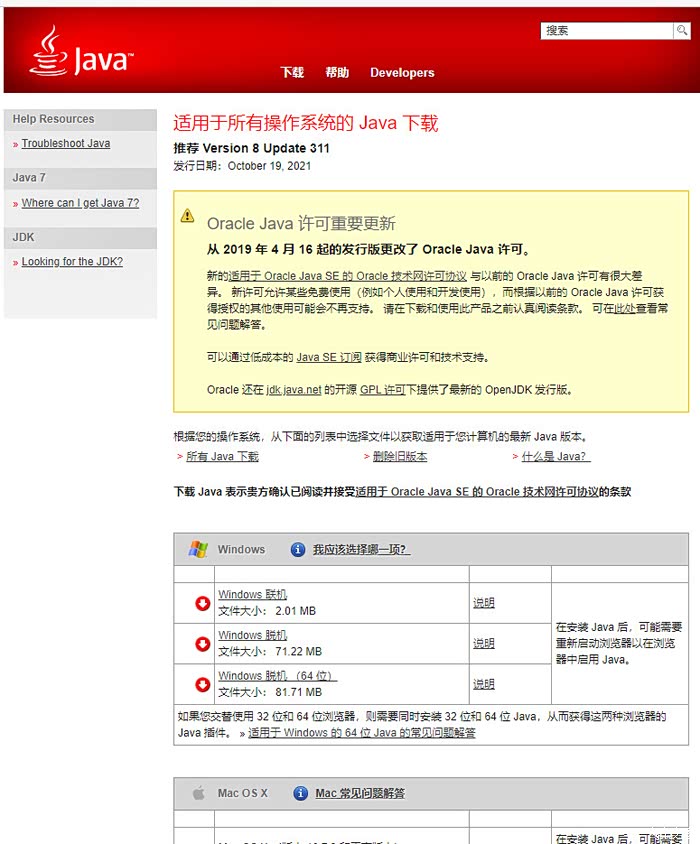Open the 什么是 Java? link

556,456
